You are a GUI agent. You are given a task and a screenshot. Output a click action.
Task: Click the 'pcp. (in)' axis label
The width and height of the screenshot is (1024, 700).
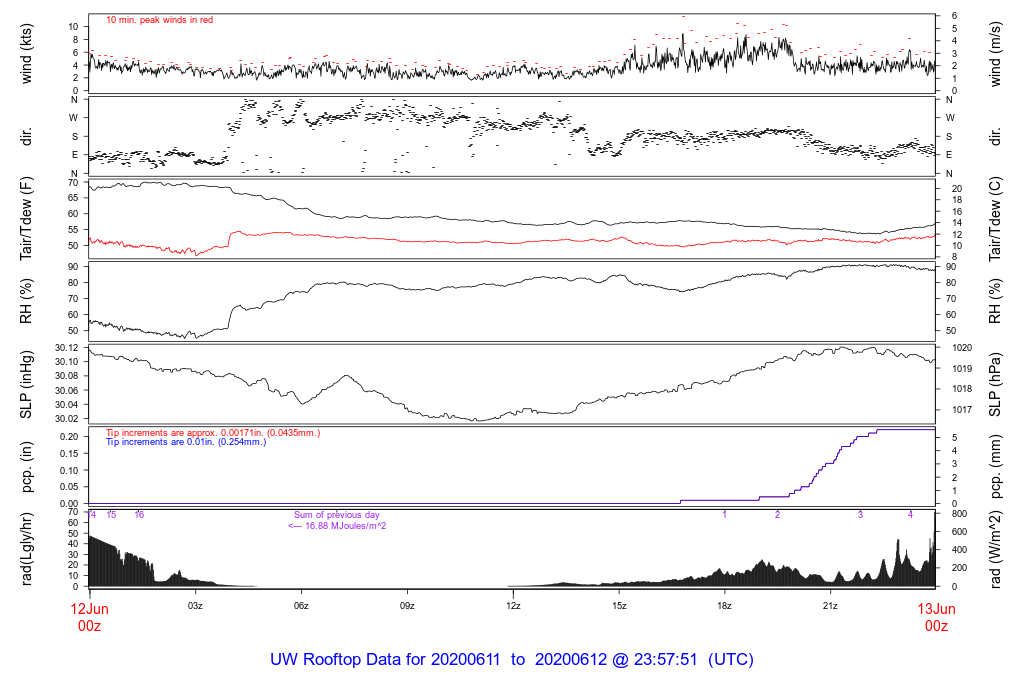[x=26, y=466]
